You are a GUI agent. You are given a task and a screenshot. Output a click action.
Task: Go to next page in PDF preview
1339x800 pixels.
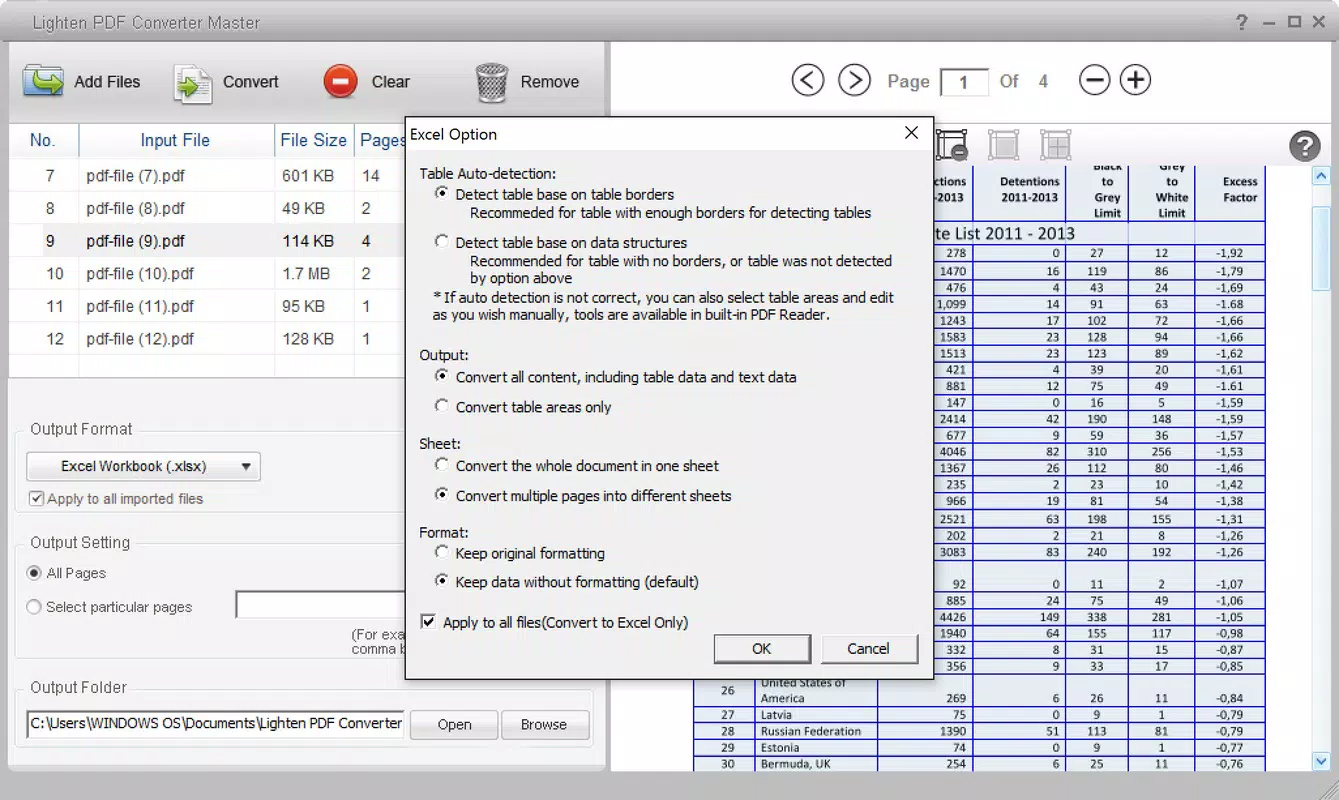pos(854,80)
